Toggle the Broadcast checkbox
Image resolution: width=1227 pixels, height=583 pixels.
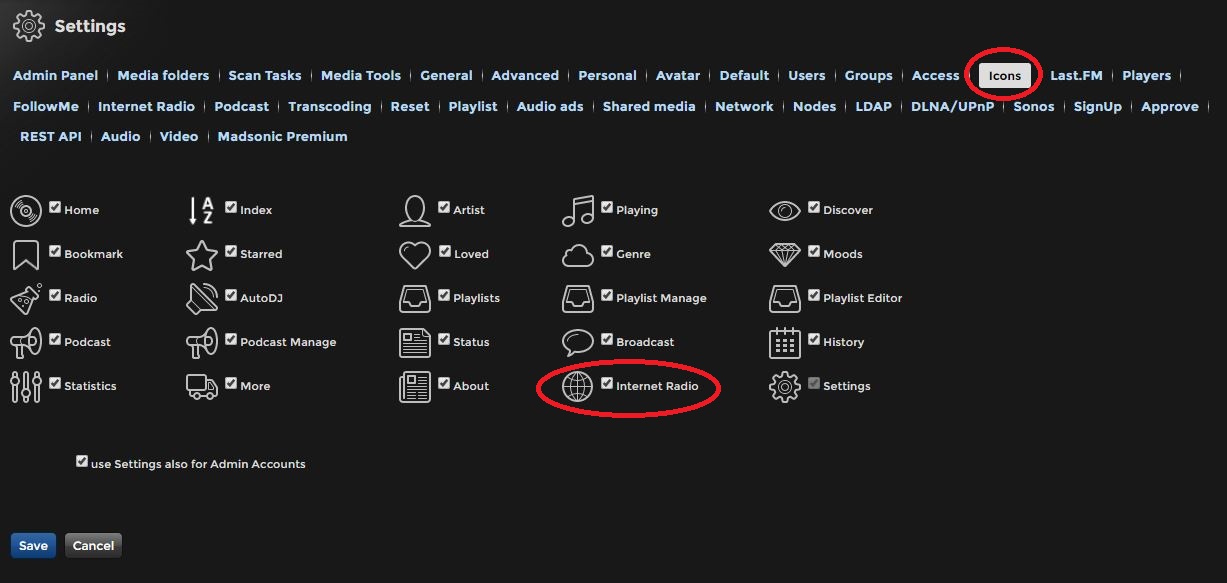607,340
